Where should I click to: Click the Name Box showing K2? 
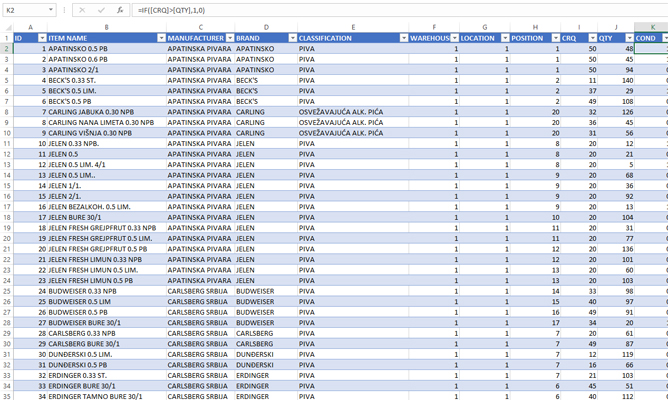[22, 10]
